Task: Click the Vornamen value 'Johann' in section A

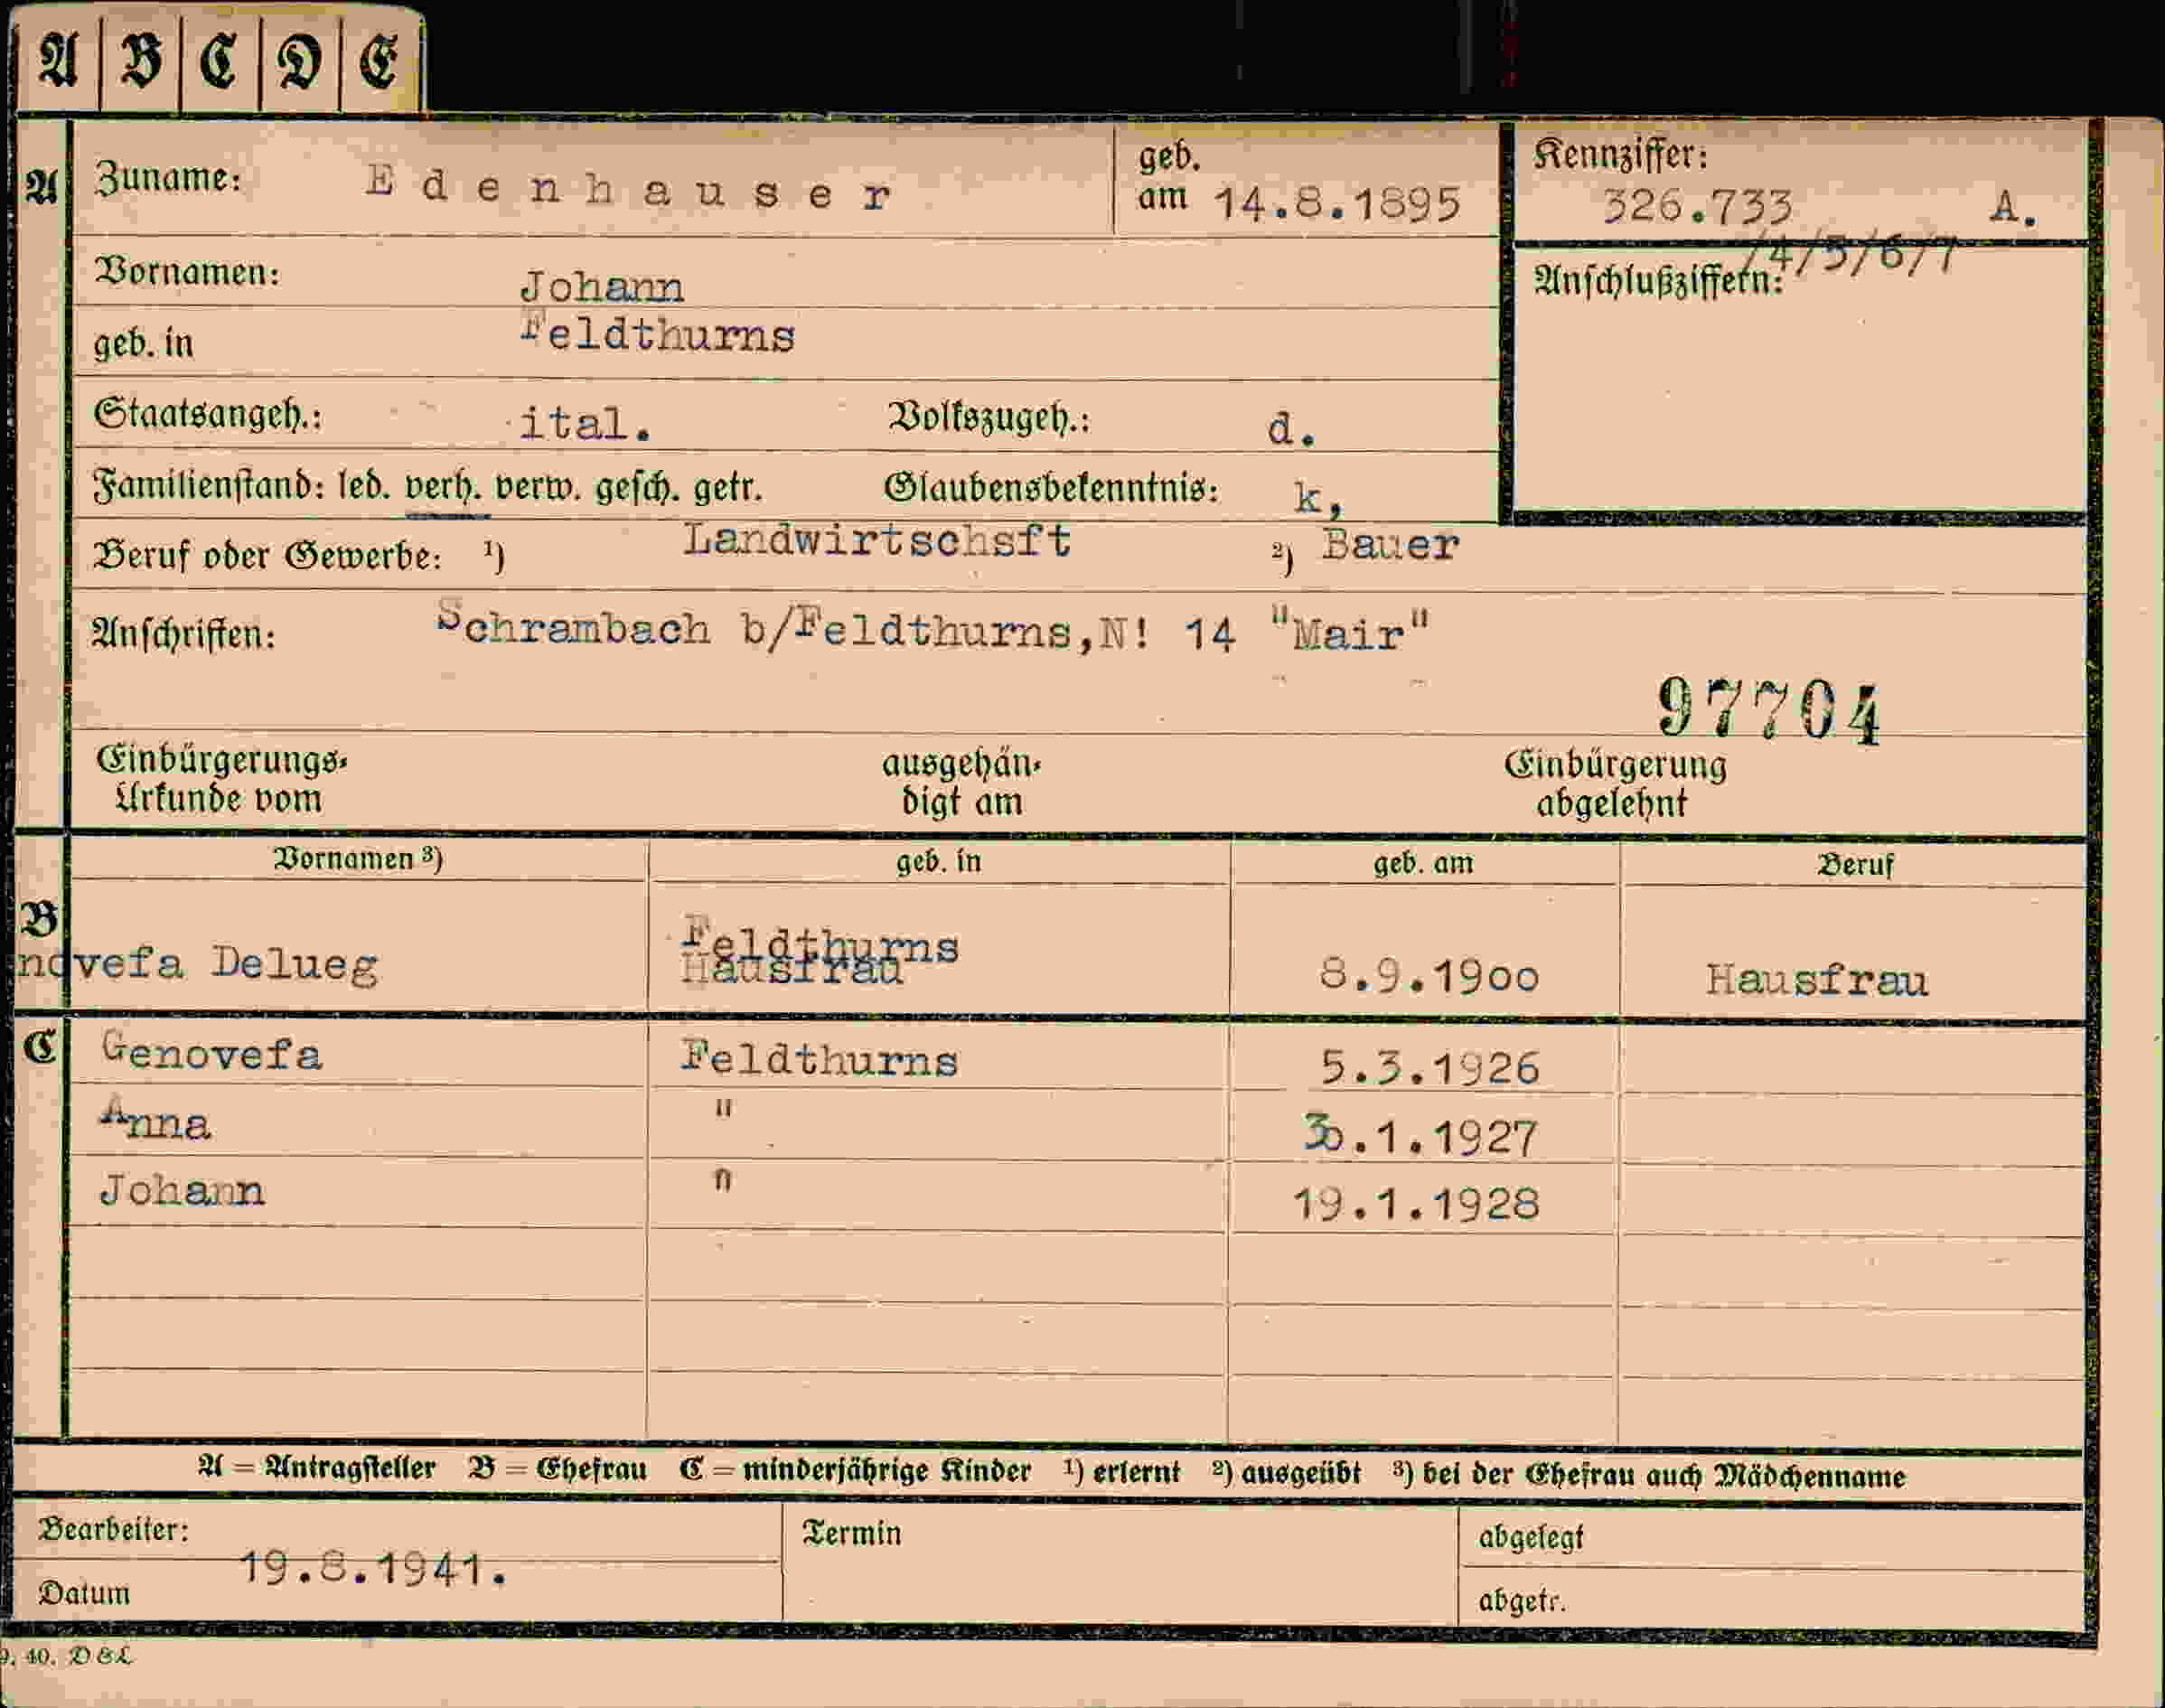Action: [x=602, y=288]
